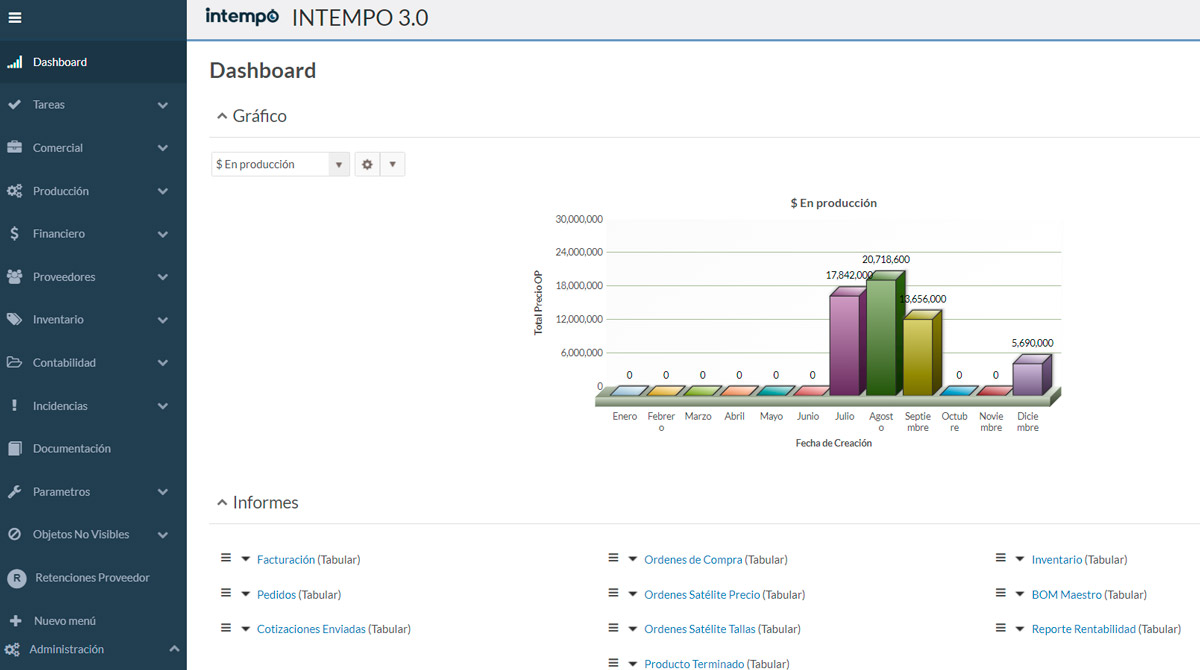Viewport: 1200px width, 670px height.
Task: Click the Financiero dollar sign icon
Action: [14, 234]
